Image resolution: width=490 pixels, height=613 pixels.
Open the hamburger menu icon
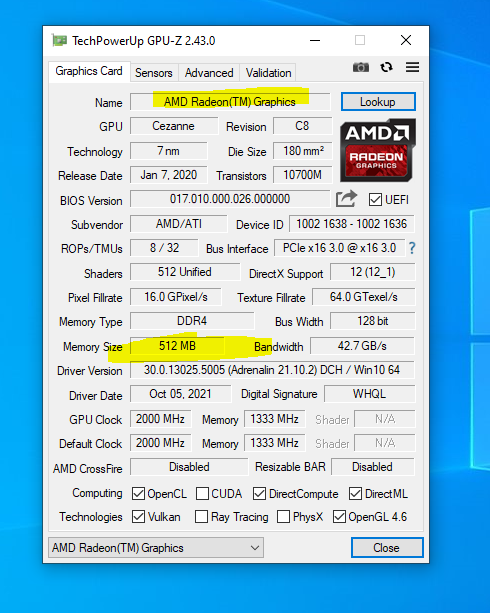(412, 67)
